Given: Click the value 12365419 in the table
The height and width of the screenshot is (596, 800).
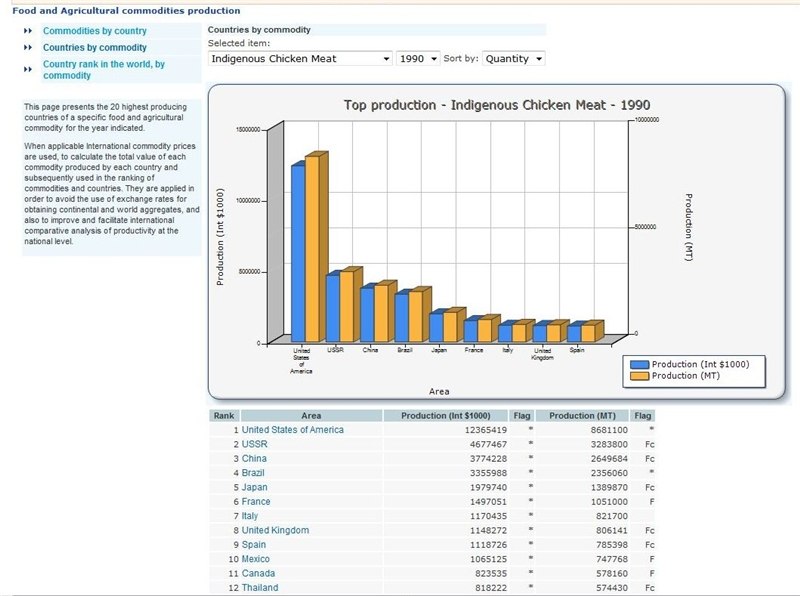Looking at the screenshot, I should (x=486, y=430).
